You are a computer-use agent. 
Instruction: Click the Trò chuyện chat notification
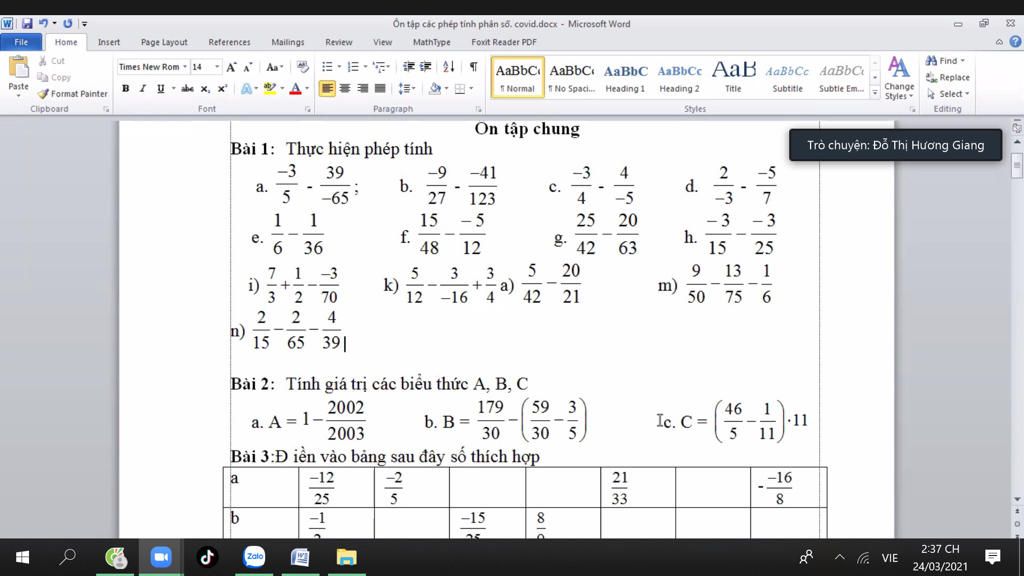tap(895, 145)
